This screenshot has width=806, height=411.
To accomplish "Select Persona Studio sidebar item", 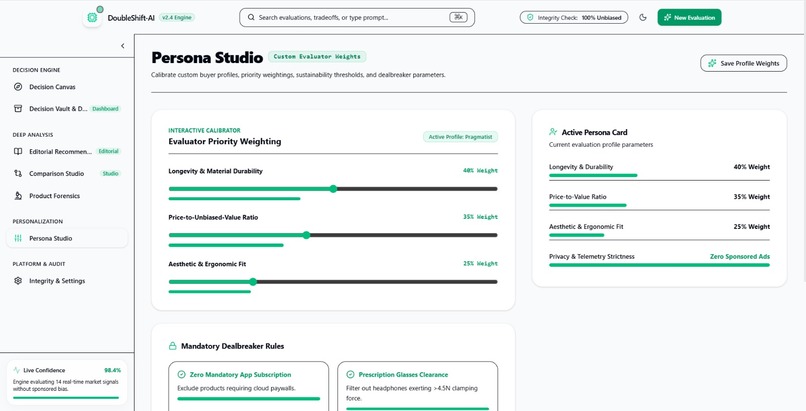I will point(67,238).
